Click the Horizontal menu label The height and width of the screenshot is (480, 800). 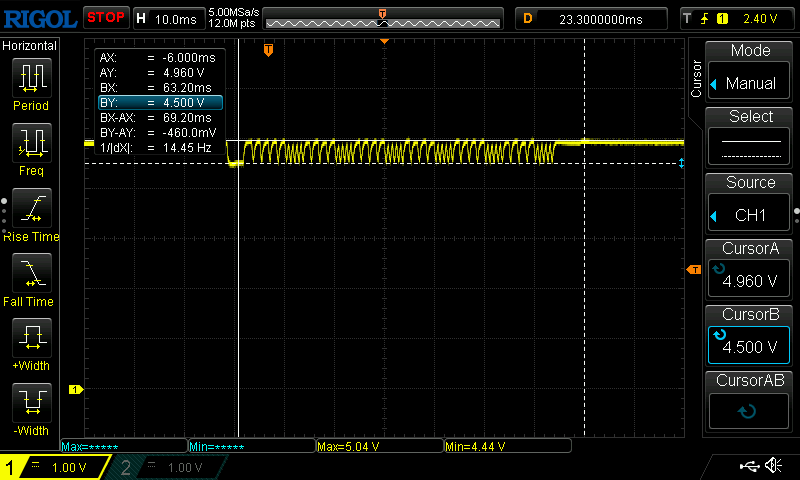coord(30,46)
